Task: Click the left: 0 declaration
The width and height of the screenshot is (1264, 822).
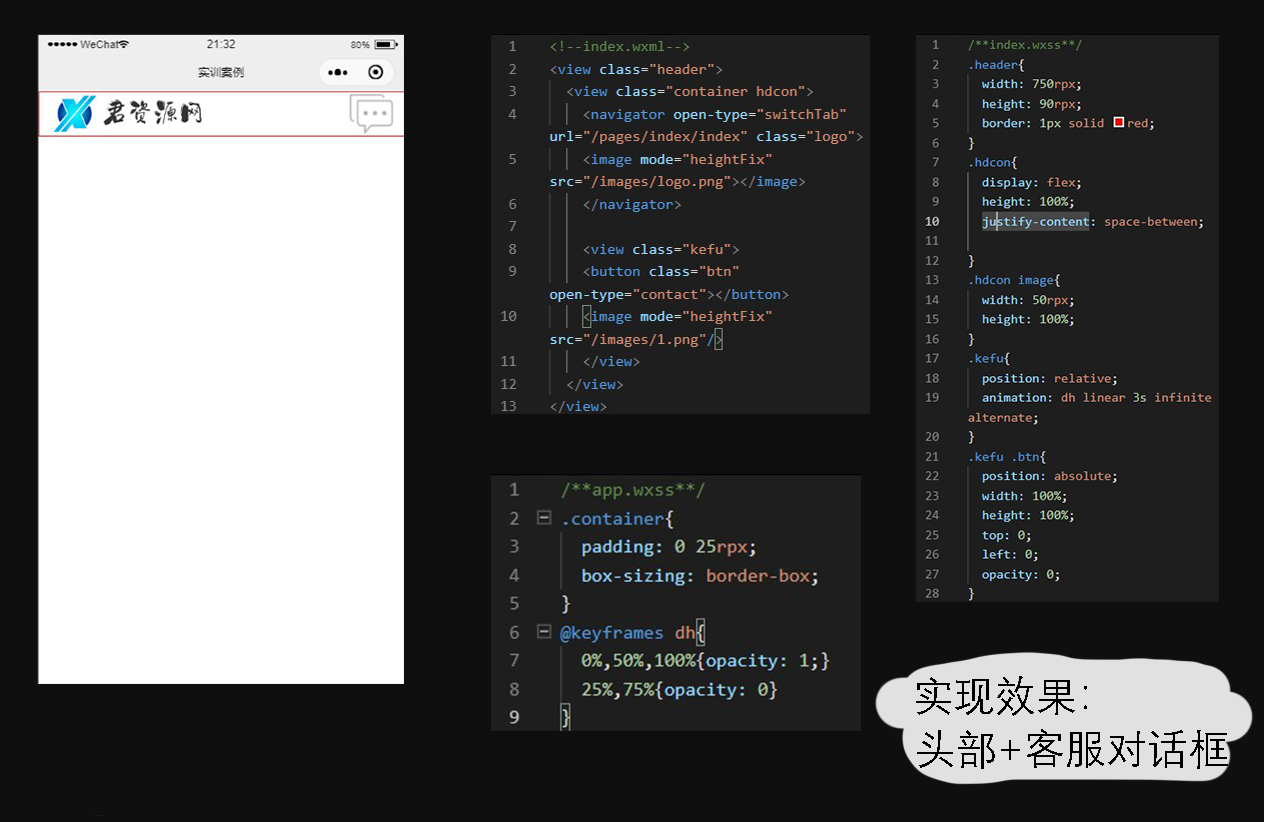Action: click(x=1010, y=554)
